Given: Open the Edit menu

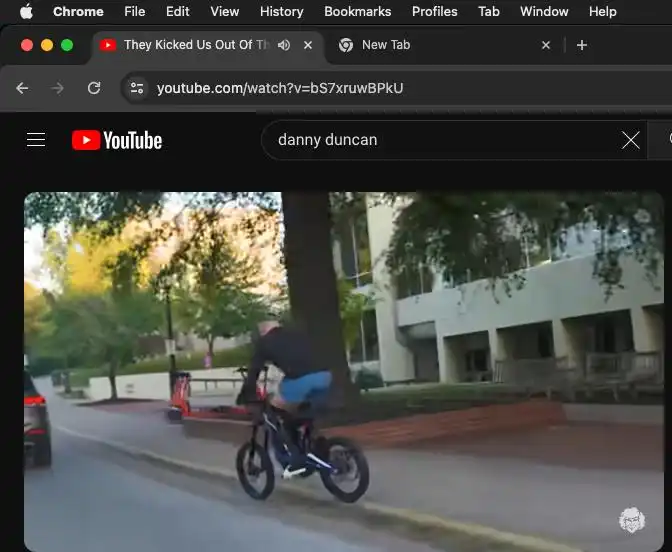Looking at the screenshot, I should pyautogui.click(x=177, y=12).
